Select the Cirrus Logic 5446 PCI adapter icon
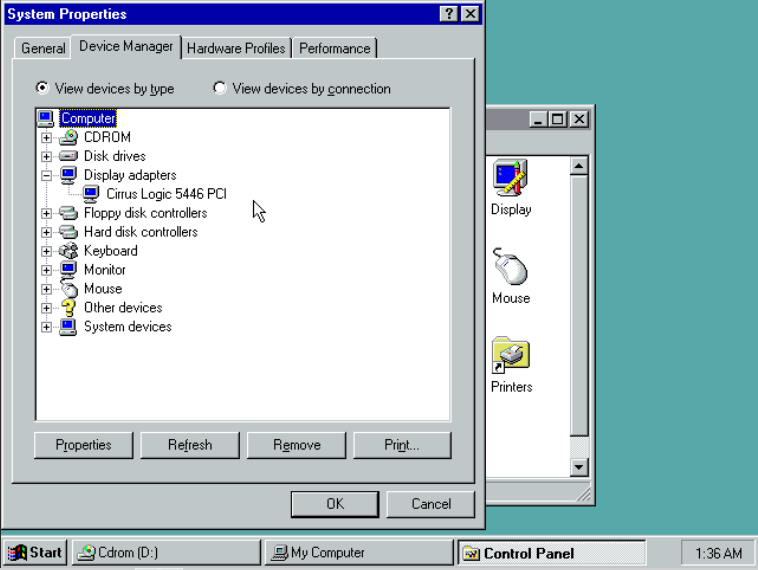The image size is (758, 570). (91, 194)
